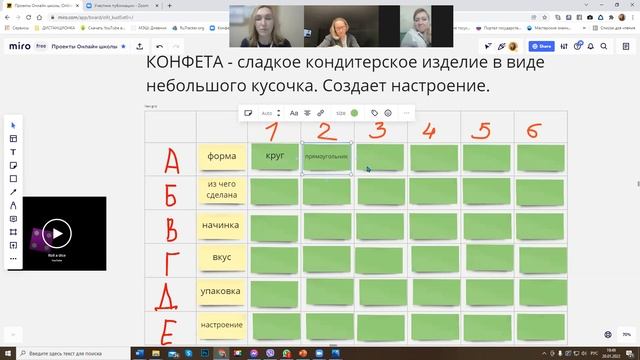
Task: Select the yellow note настроение
Action: point(222,326)
